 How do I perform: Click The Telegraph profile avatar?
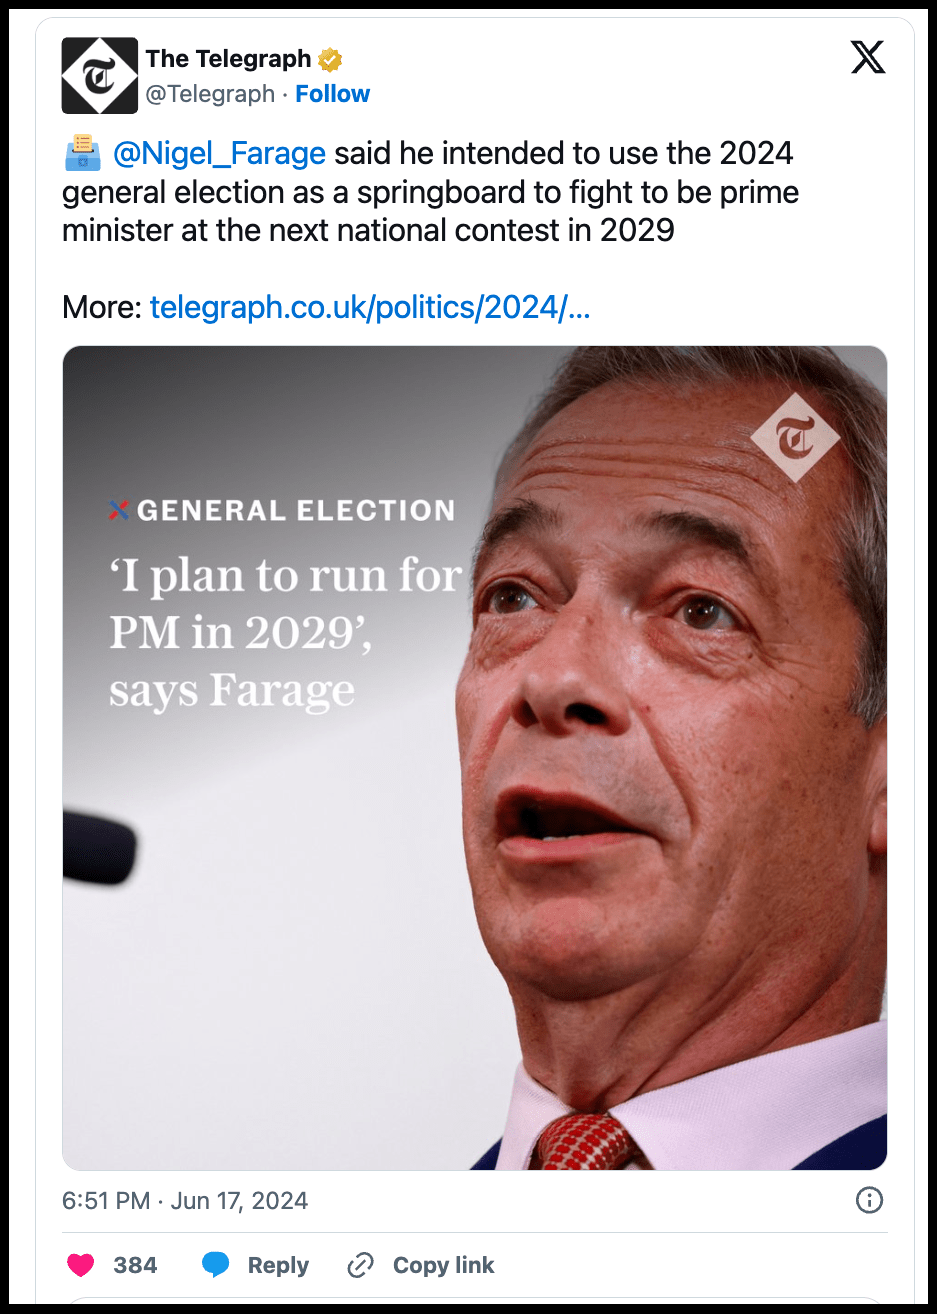[99, 76]
